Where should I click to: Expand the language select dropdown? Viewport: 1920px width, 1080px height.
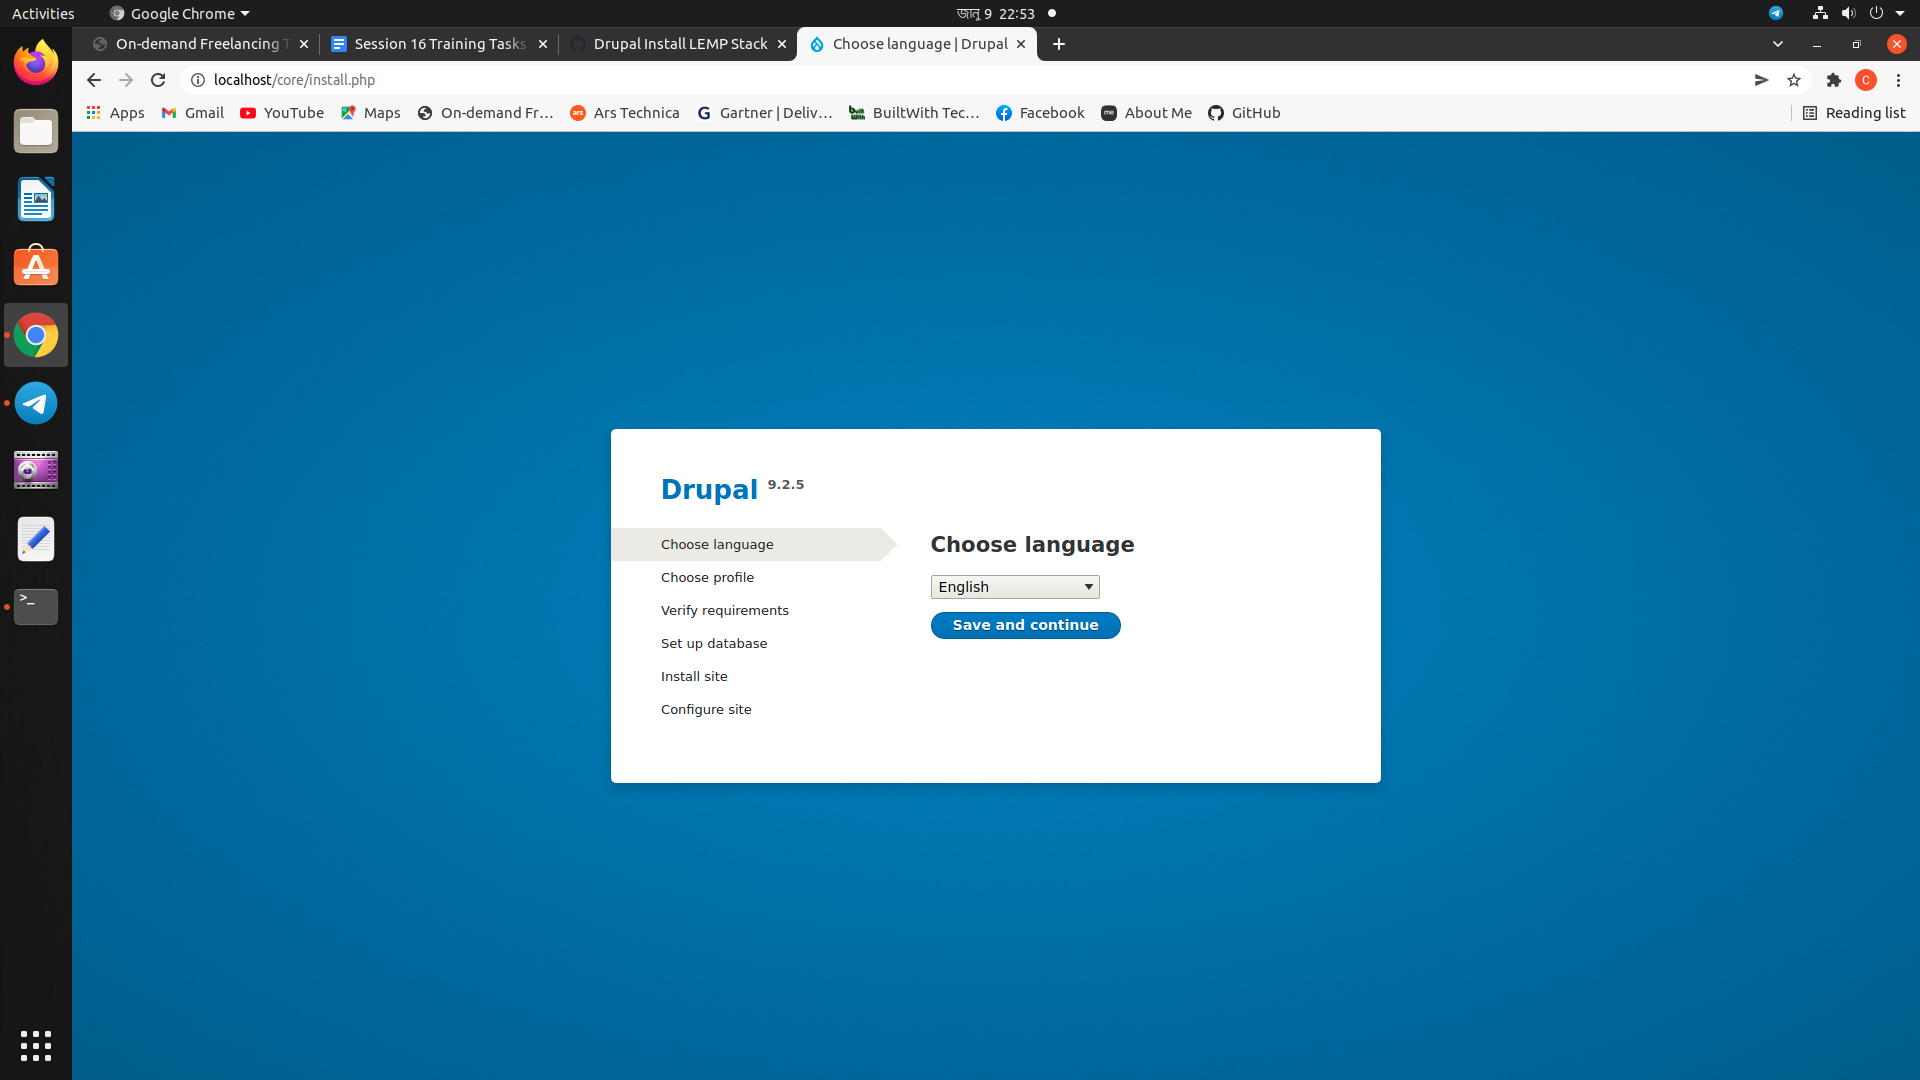click(x=1015, y=587)
